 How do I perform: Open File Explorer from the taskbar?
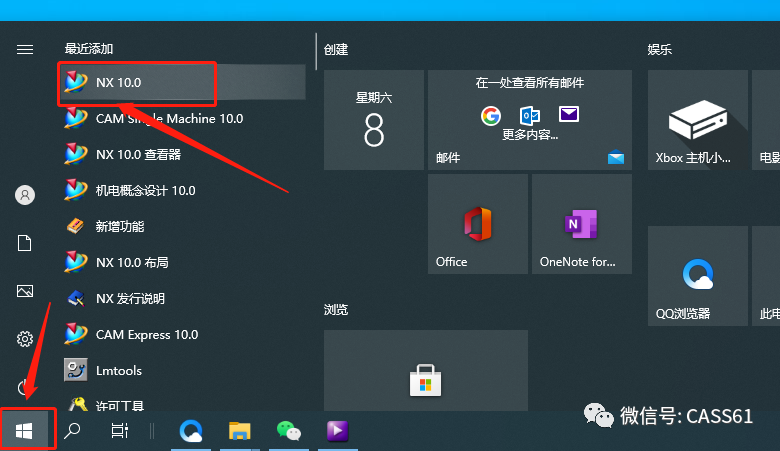point(239,431)
